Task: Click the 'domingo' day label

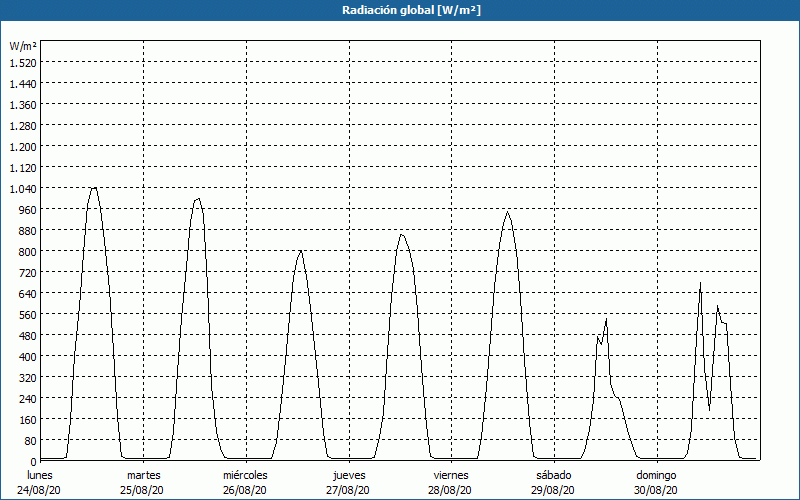Action: [x=656, y=475]
